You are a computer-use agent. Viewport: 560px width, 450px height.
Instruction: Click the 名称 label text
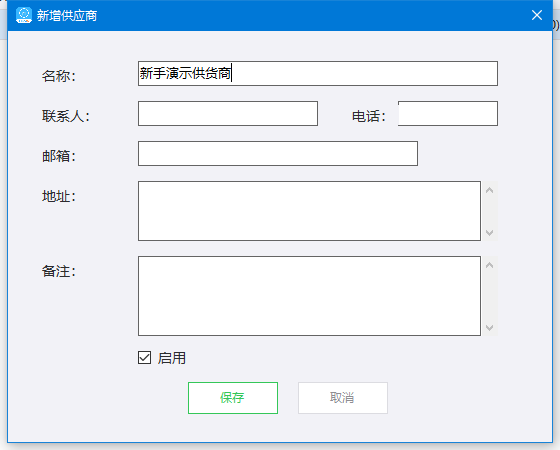pos(59,76)
